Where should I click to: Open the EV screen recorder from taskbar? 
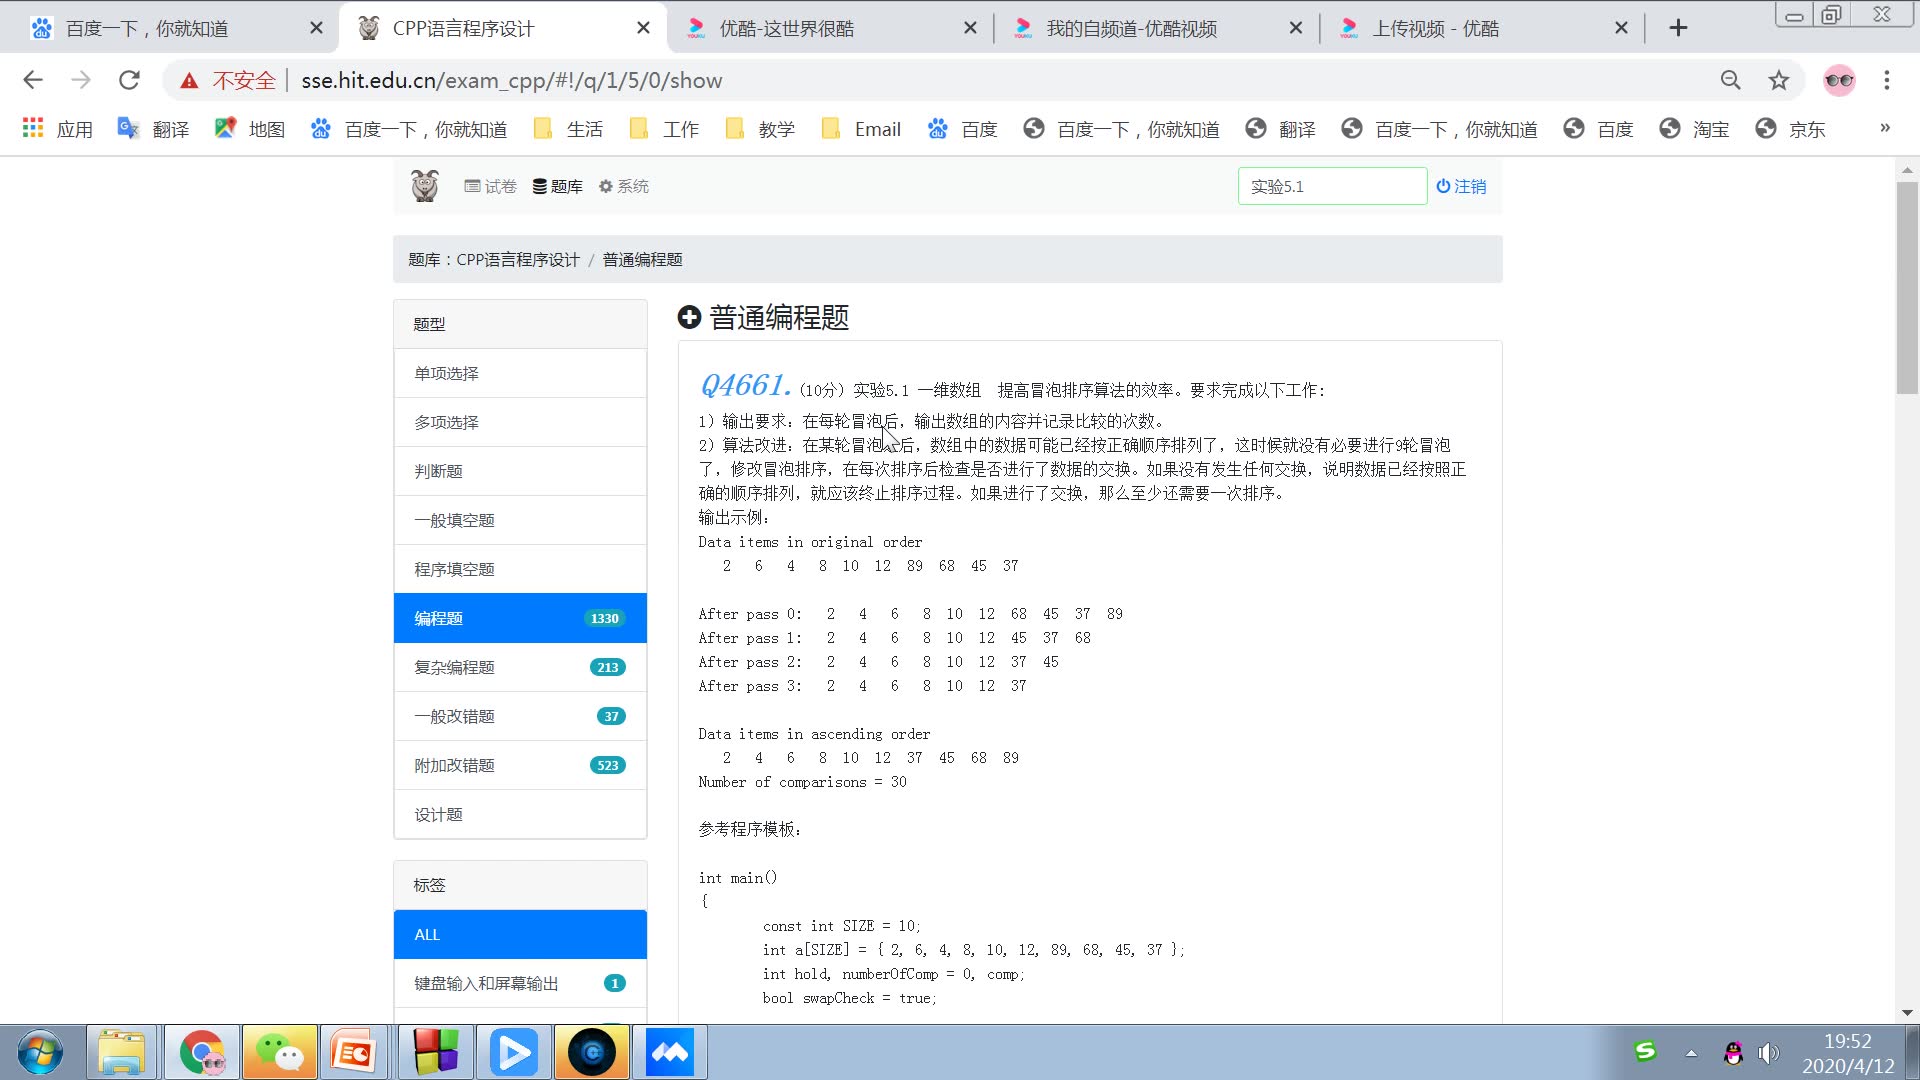pyautogui.click(x=592, y=1052)
